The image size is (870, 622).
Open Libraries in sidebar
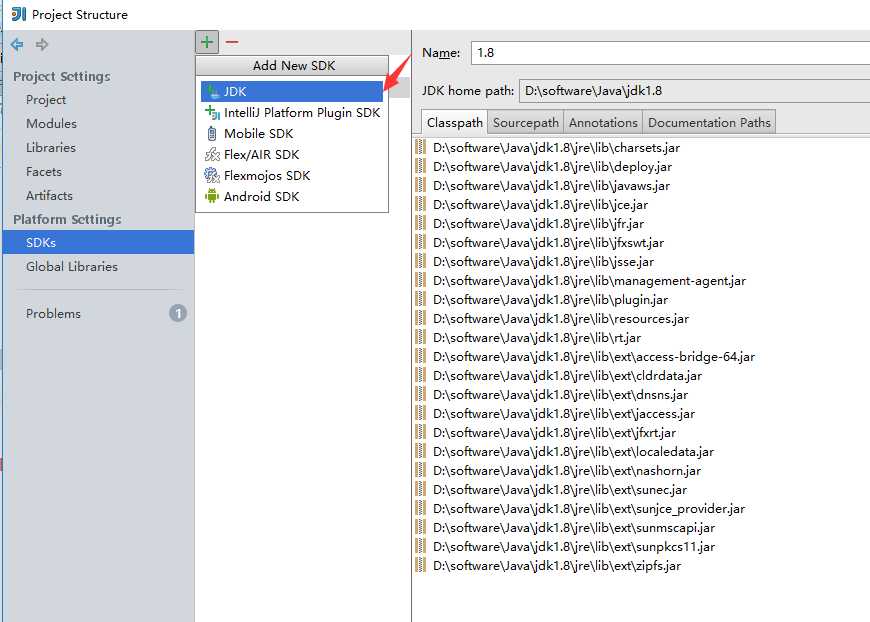pos(50,148)
